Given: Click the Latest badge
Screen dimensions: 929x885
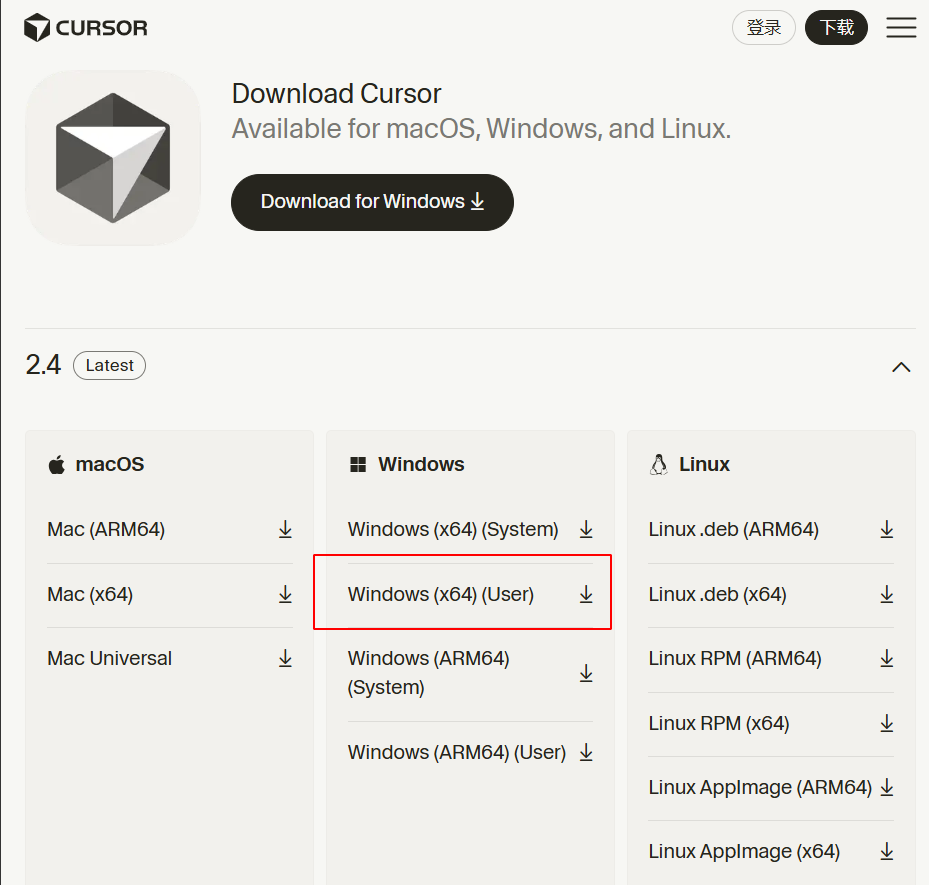Looking at the screenshot, I should pos(110,365).
